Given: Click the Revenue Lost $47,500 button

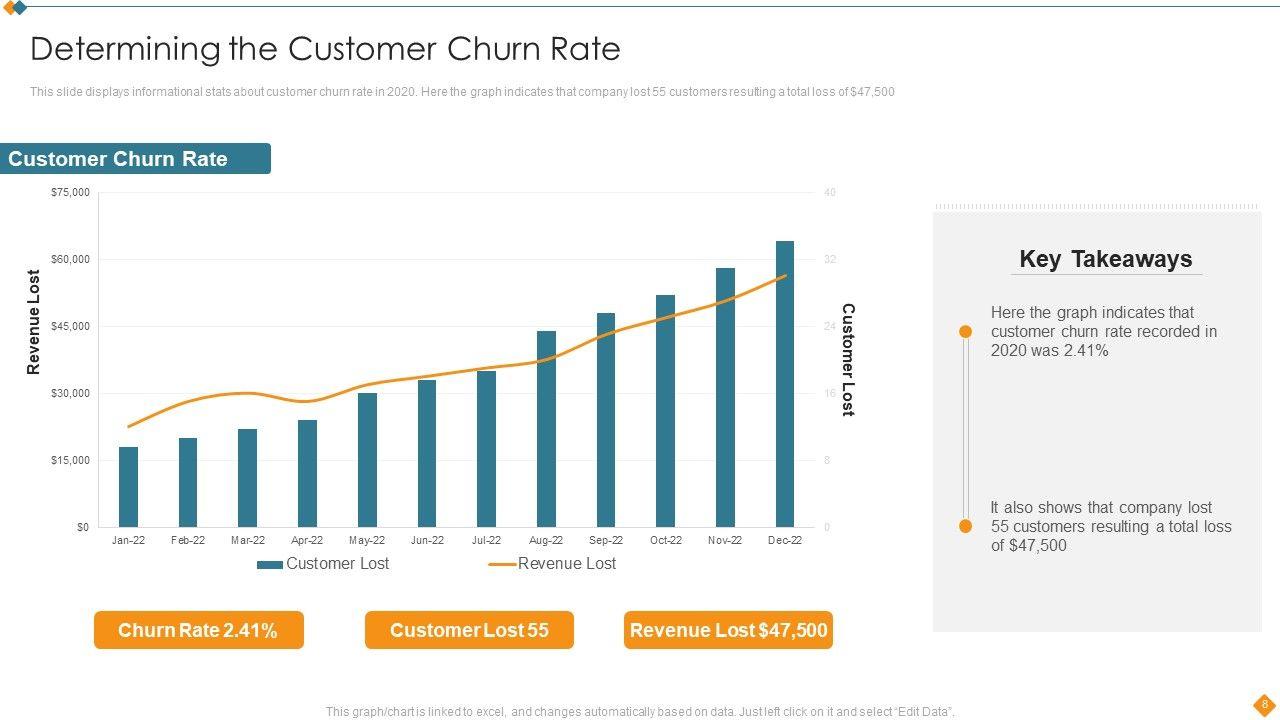Looking at the screenshot, I should 728,630.
